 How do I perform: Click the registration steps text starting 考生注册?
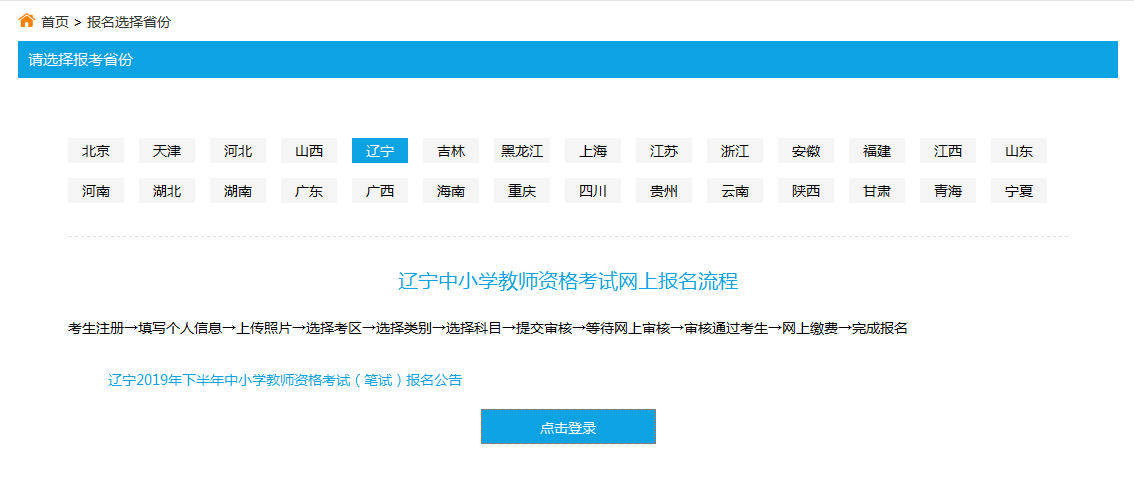[x=487, y=328]
